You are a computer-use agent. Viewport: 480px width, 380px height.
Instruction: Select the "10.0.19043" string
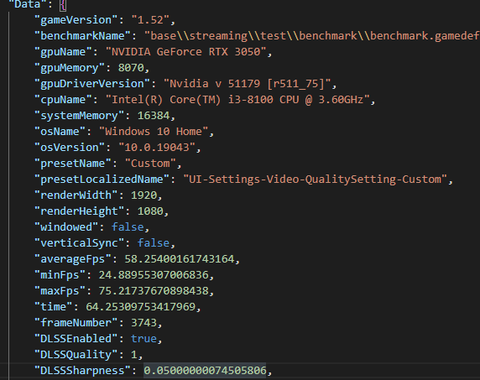(x=157, y=148)
